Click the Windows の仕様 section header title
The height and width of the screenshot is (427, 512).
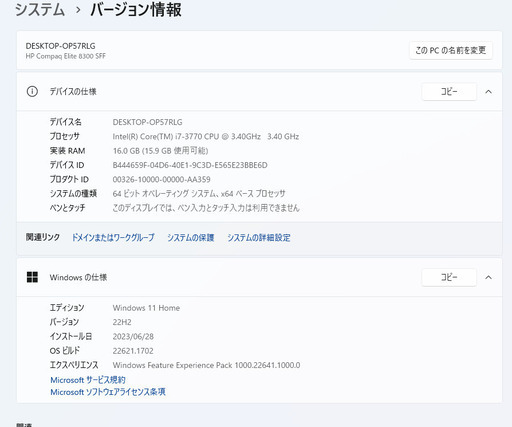pyautogui.click(x=78, y=277)
